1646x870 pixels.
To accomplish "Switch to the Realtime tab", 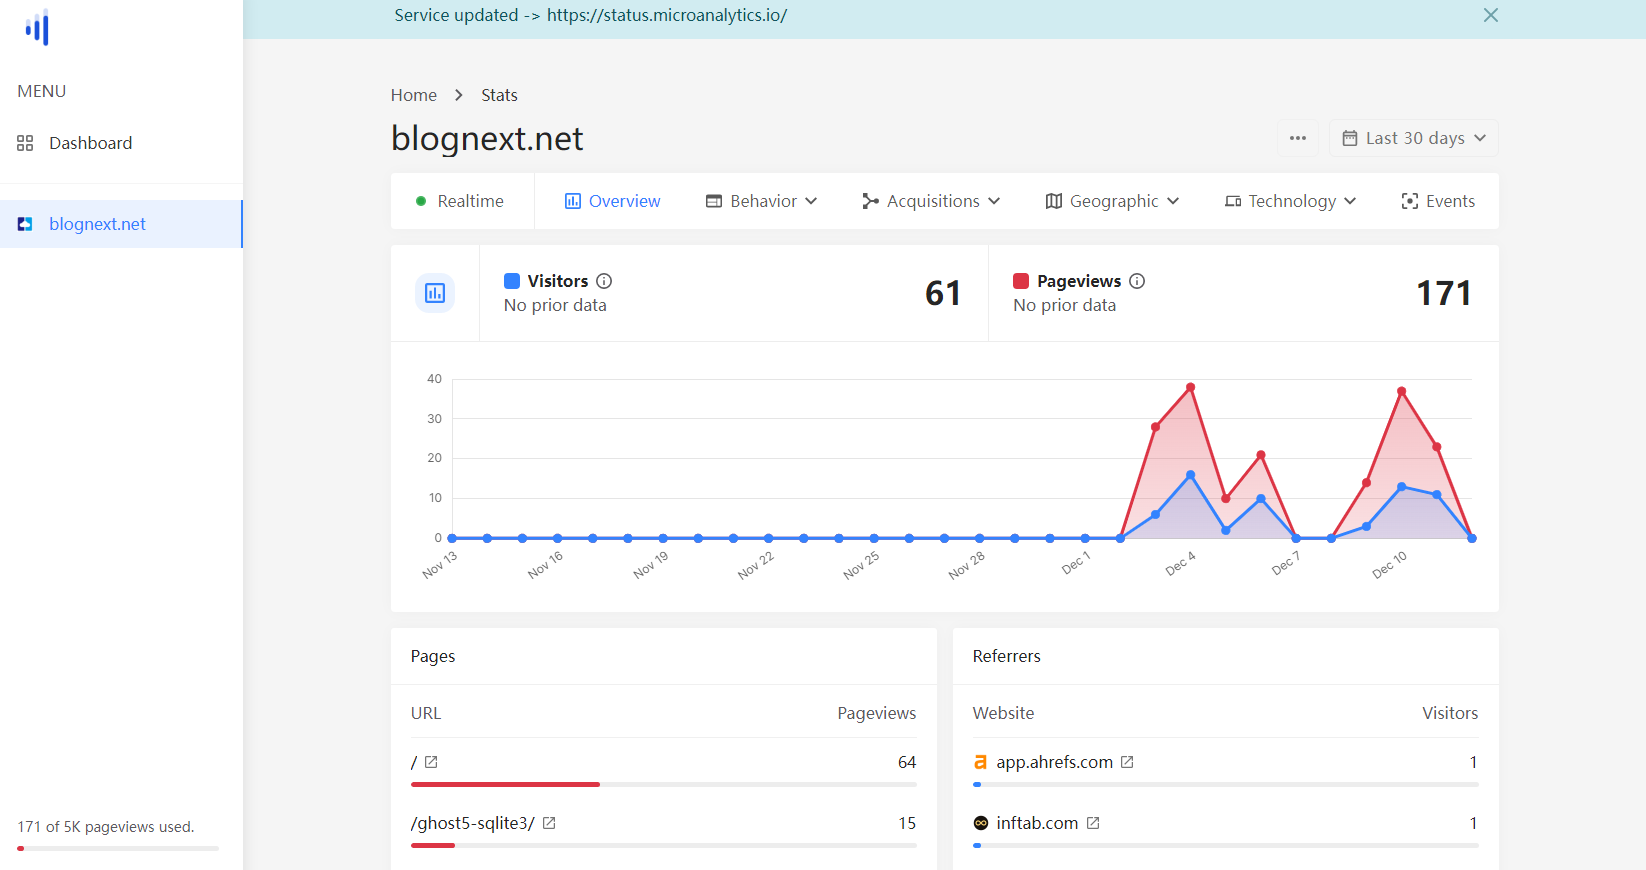I will [461, 201].
